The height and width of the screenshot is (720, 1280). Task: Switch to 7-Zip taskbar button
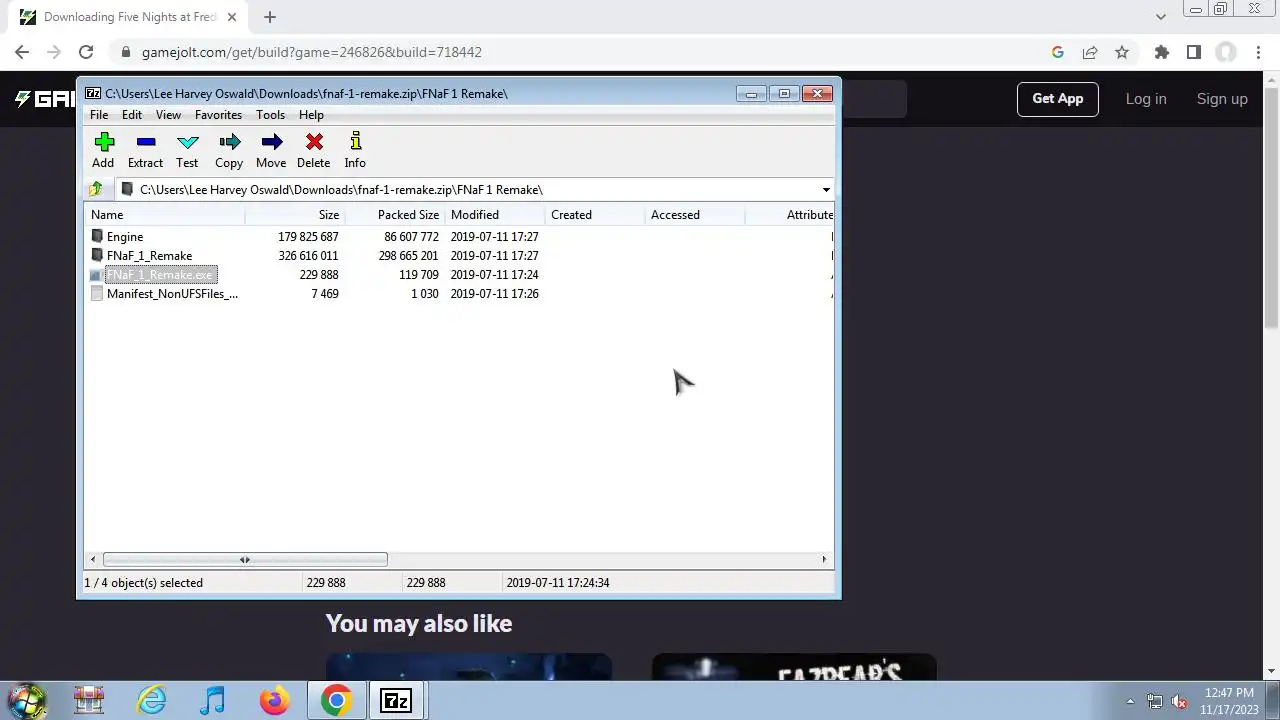397,701
